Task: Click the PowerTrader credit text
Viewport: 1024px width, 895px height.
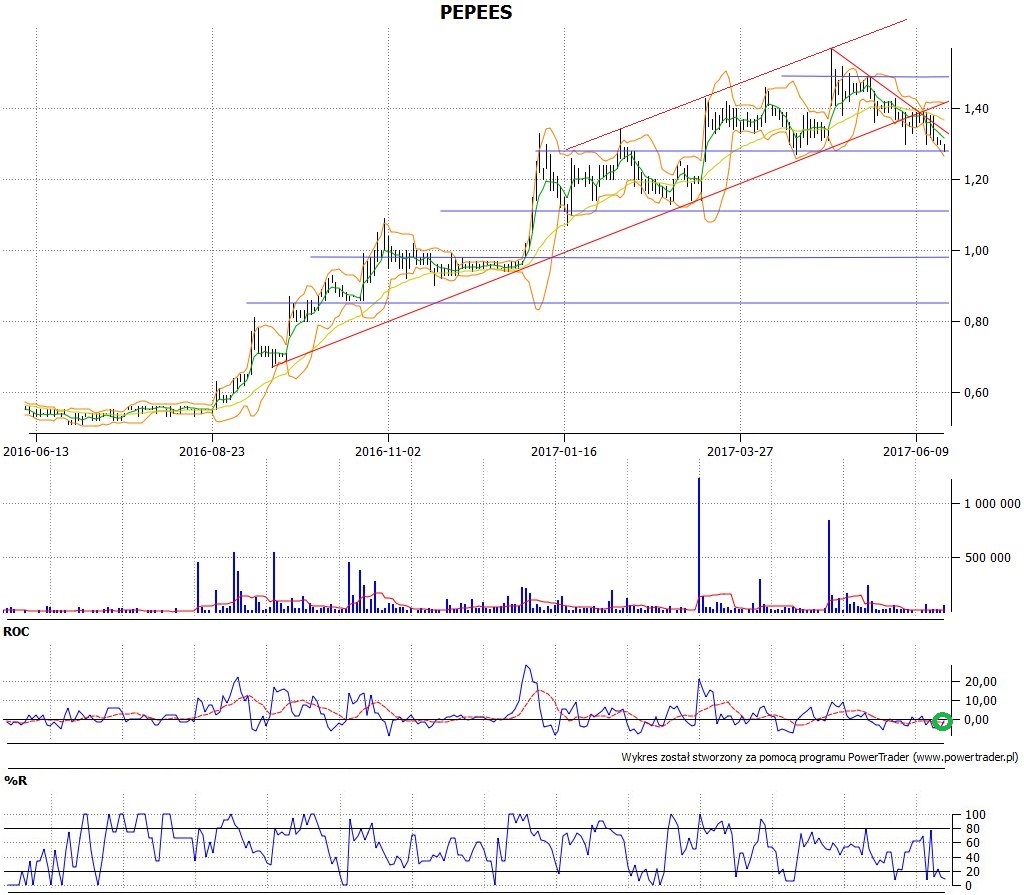Action: [820, 757]
